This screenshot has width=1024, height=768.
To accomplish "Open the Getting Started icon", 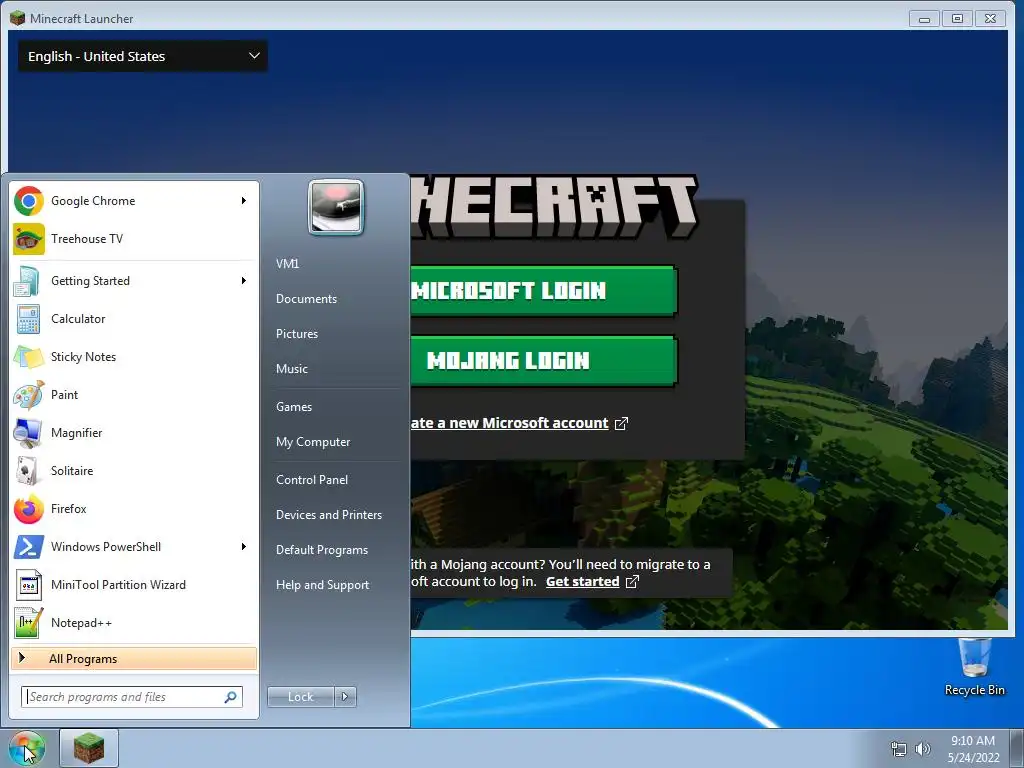I will 29,281.
